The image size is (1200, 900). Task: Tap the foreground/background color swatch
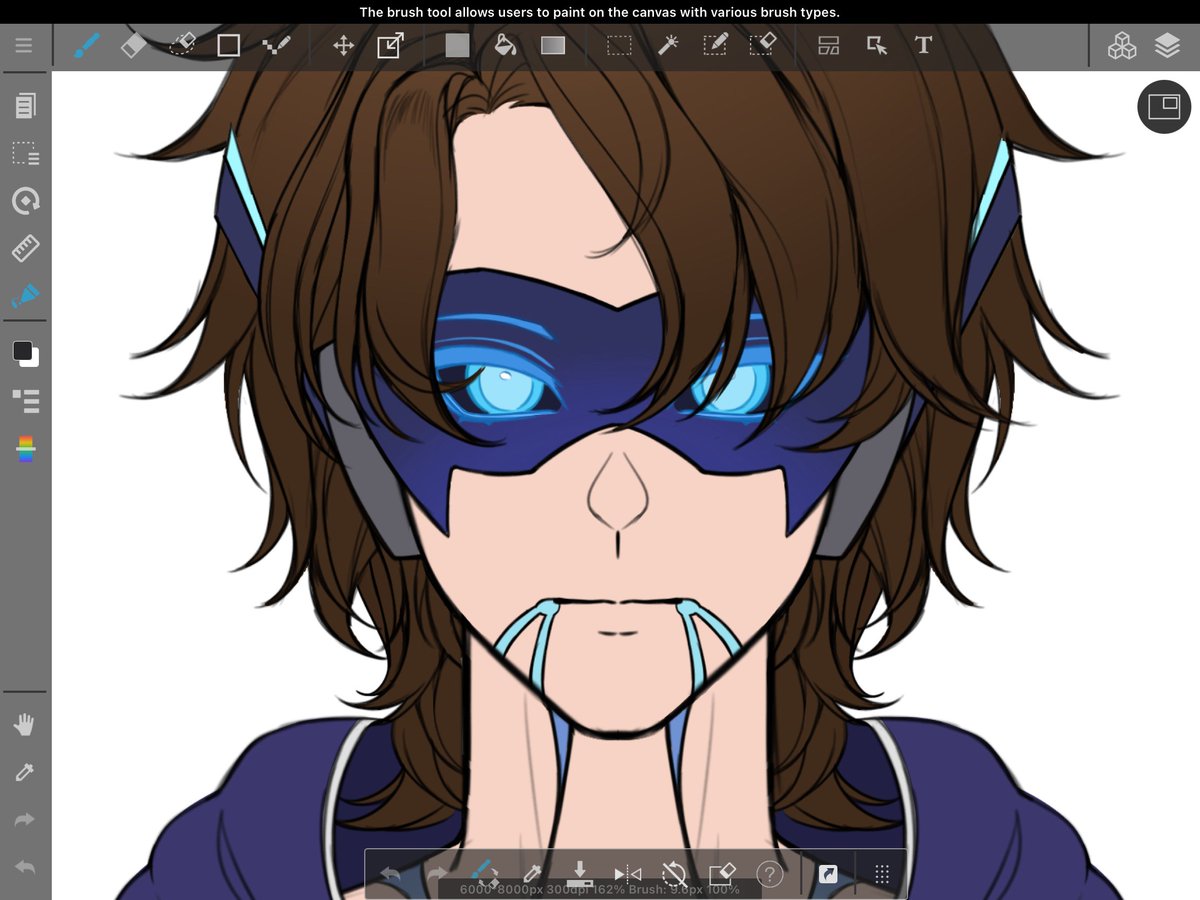[x=26, y=353]
